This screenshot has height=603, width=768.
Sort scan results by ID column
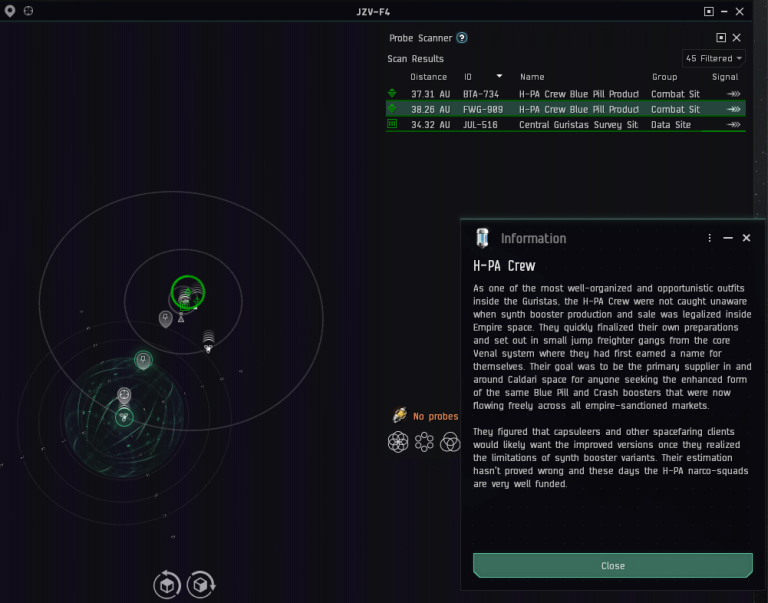click(x=468, y=77)
